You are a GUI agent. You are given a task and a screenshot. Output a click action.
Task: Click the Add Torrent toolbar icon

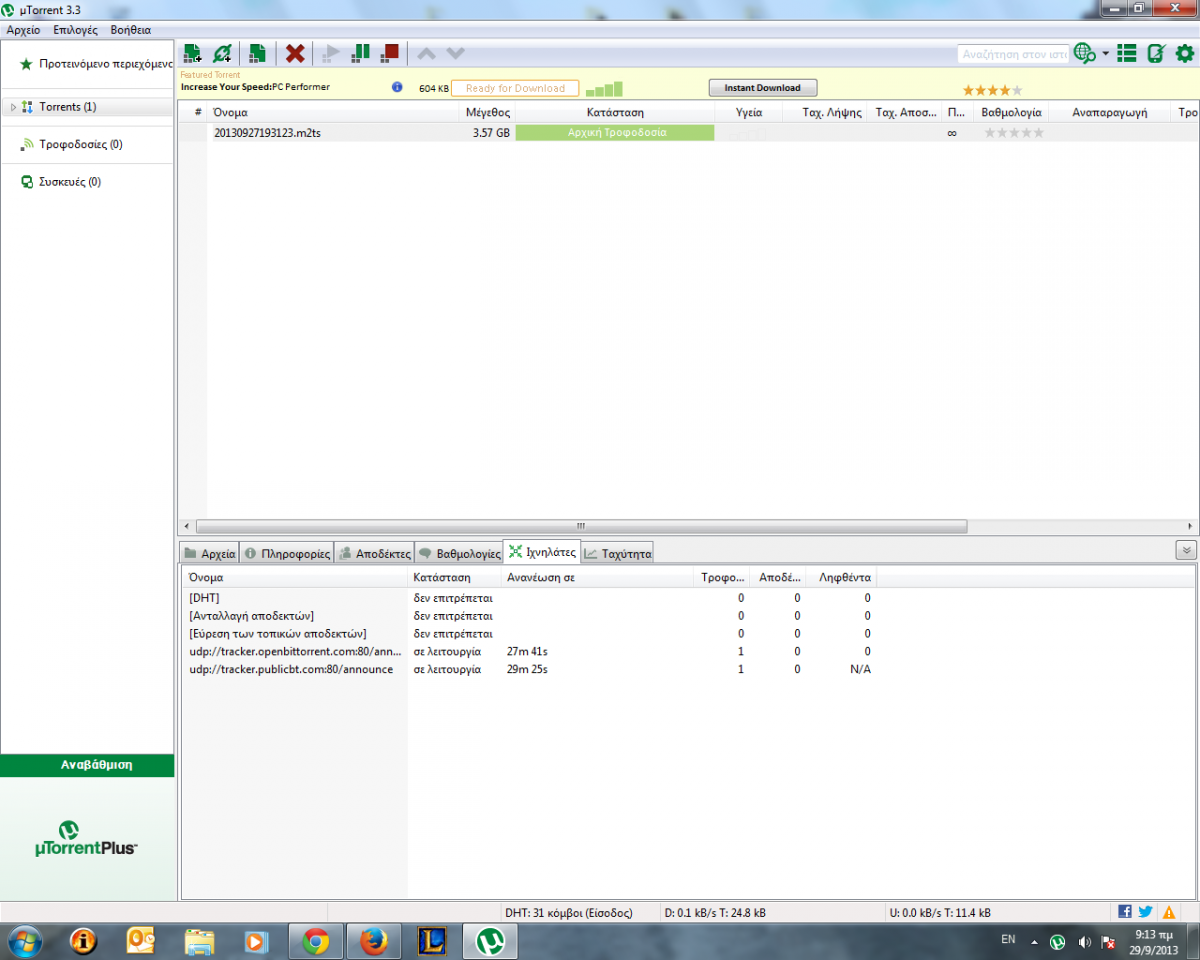(x=192, y=53)
